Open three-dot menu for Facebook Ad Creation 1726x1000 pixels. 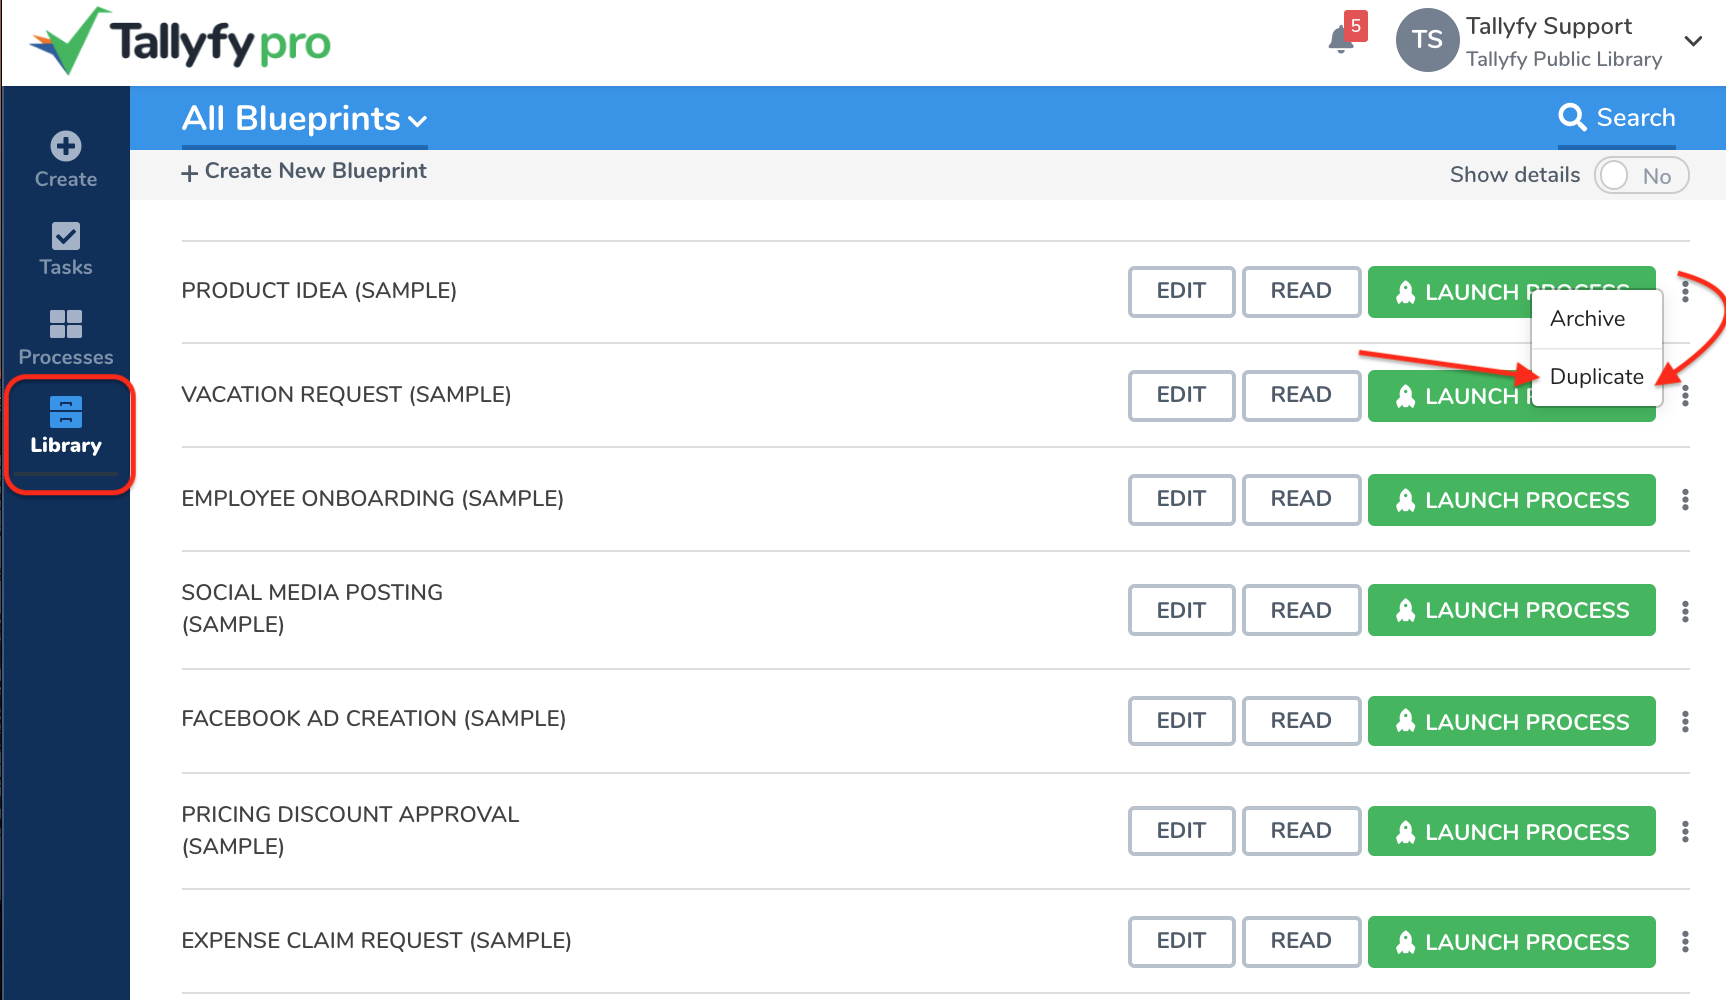(1685, 721)
